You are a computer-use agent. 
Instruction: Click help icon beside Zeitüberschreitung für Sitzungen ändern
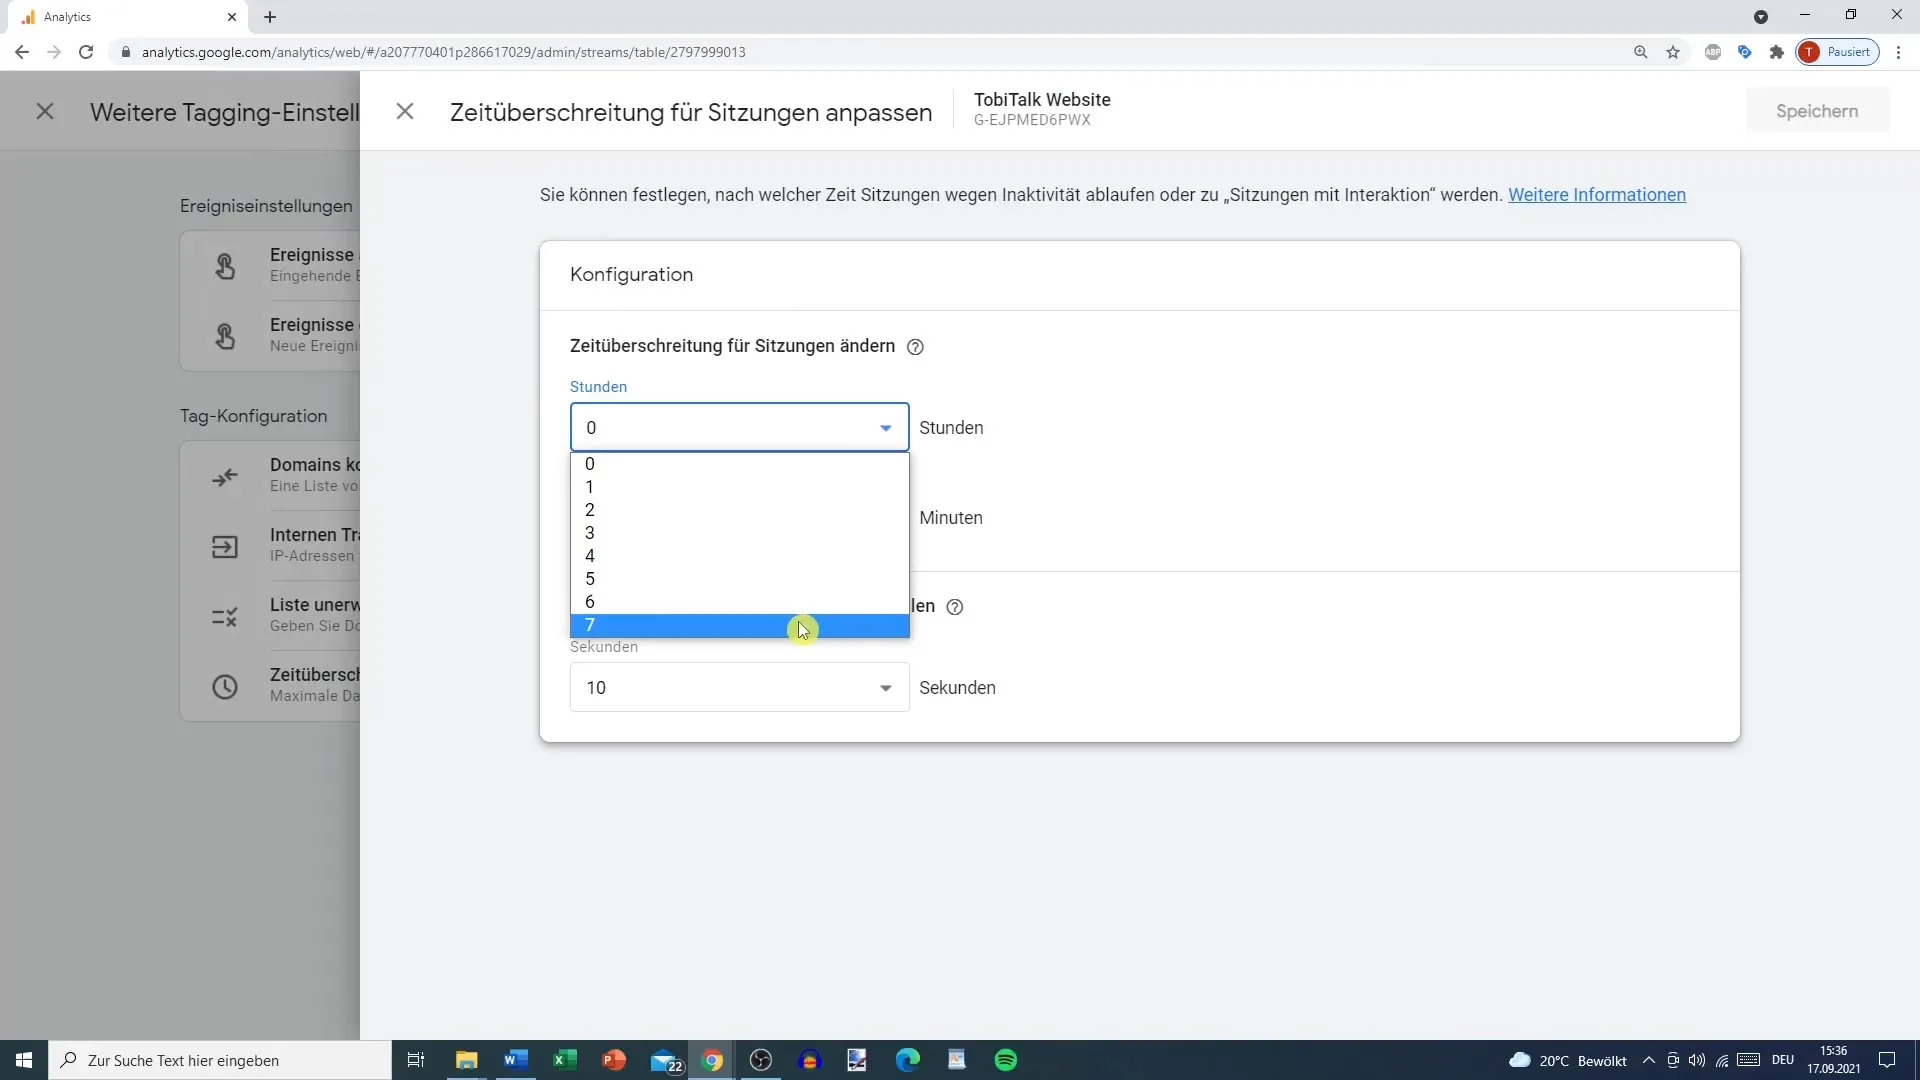915,347
